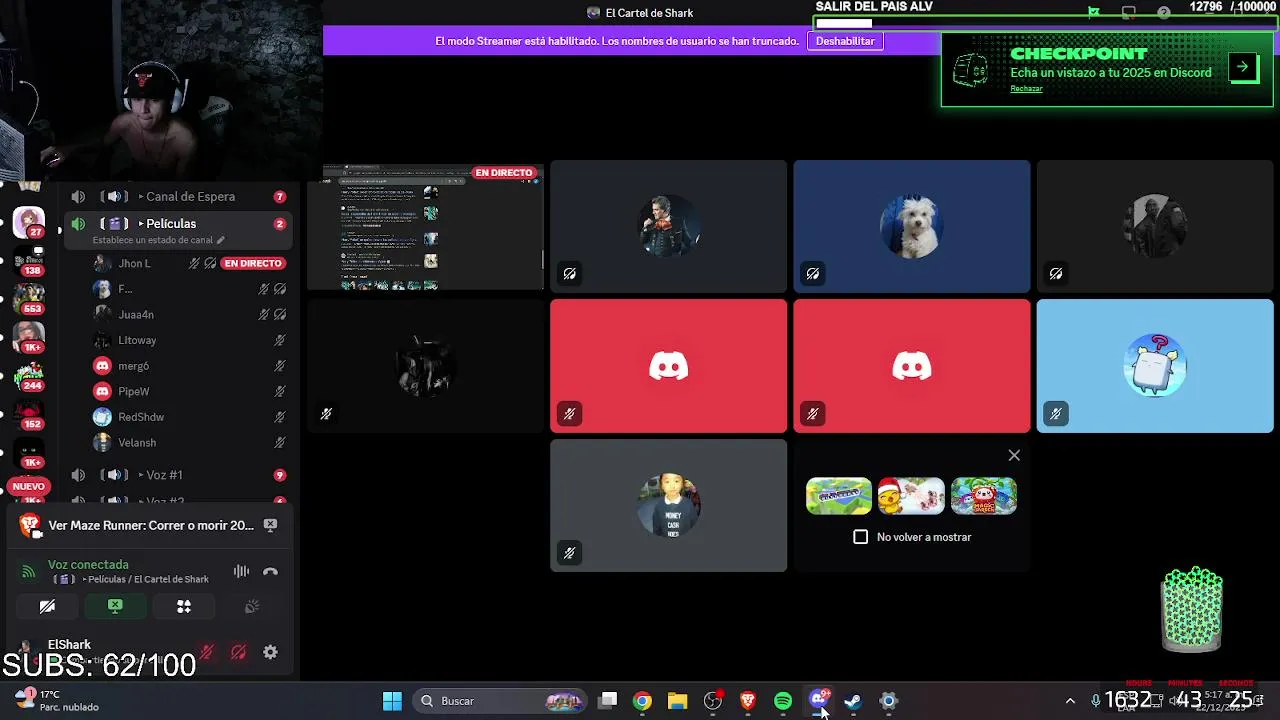Select user Jhon L in voice list

click(134, 263)
